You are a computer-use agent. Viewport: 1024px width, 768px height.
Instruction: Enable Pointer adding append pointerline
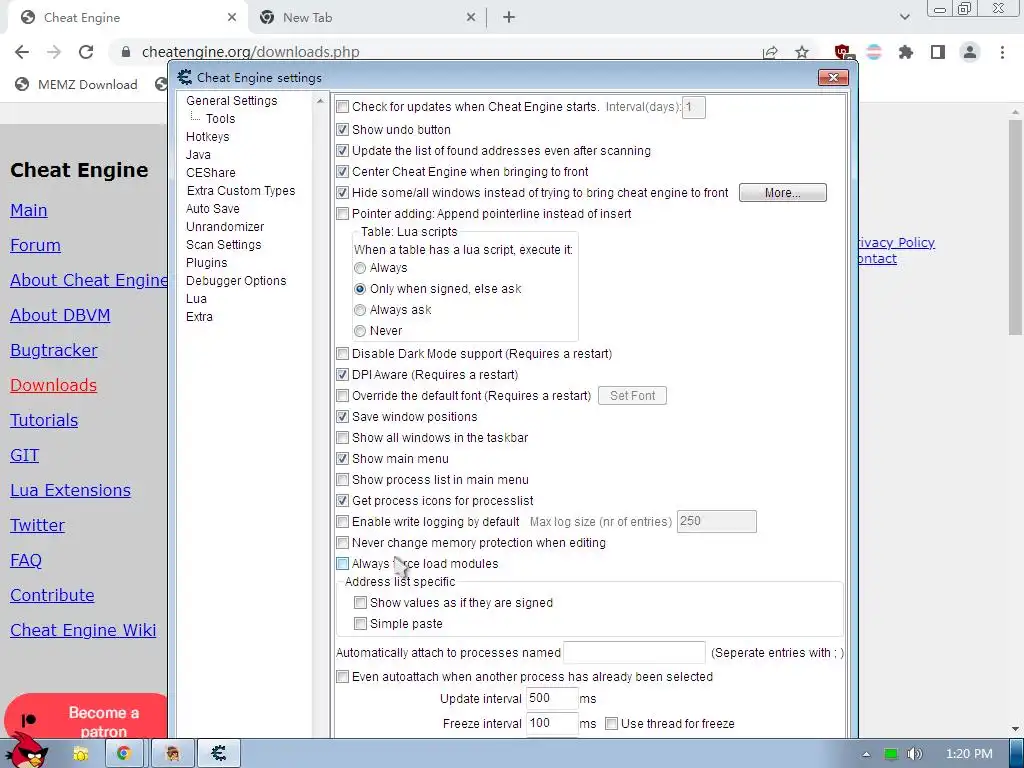342,214
